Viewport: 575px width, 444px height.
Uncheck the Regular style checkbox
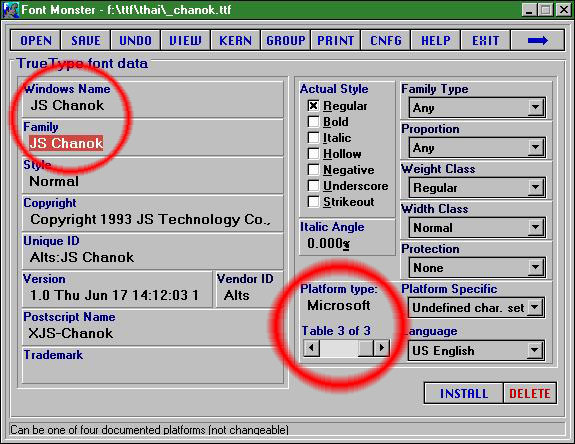click(313, 106)
